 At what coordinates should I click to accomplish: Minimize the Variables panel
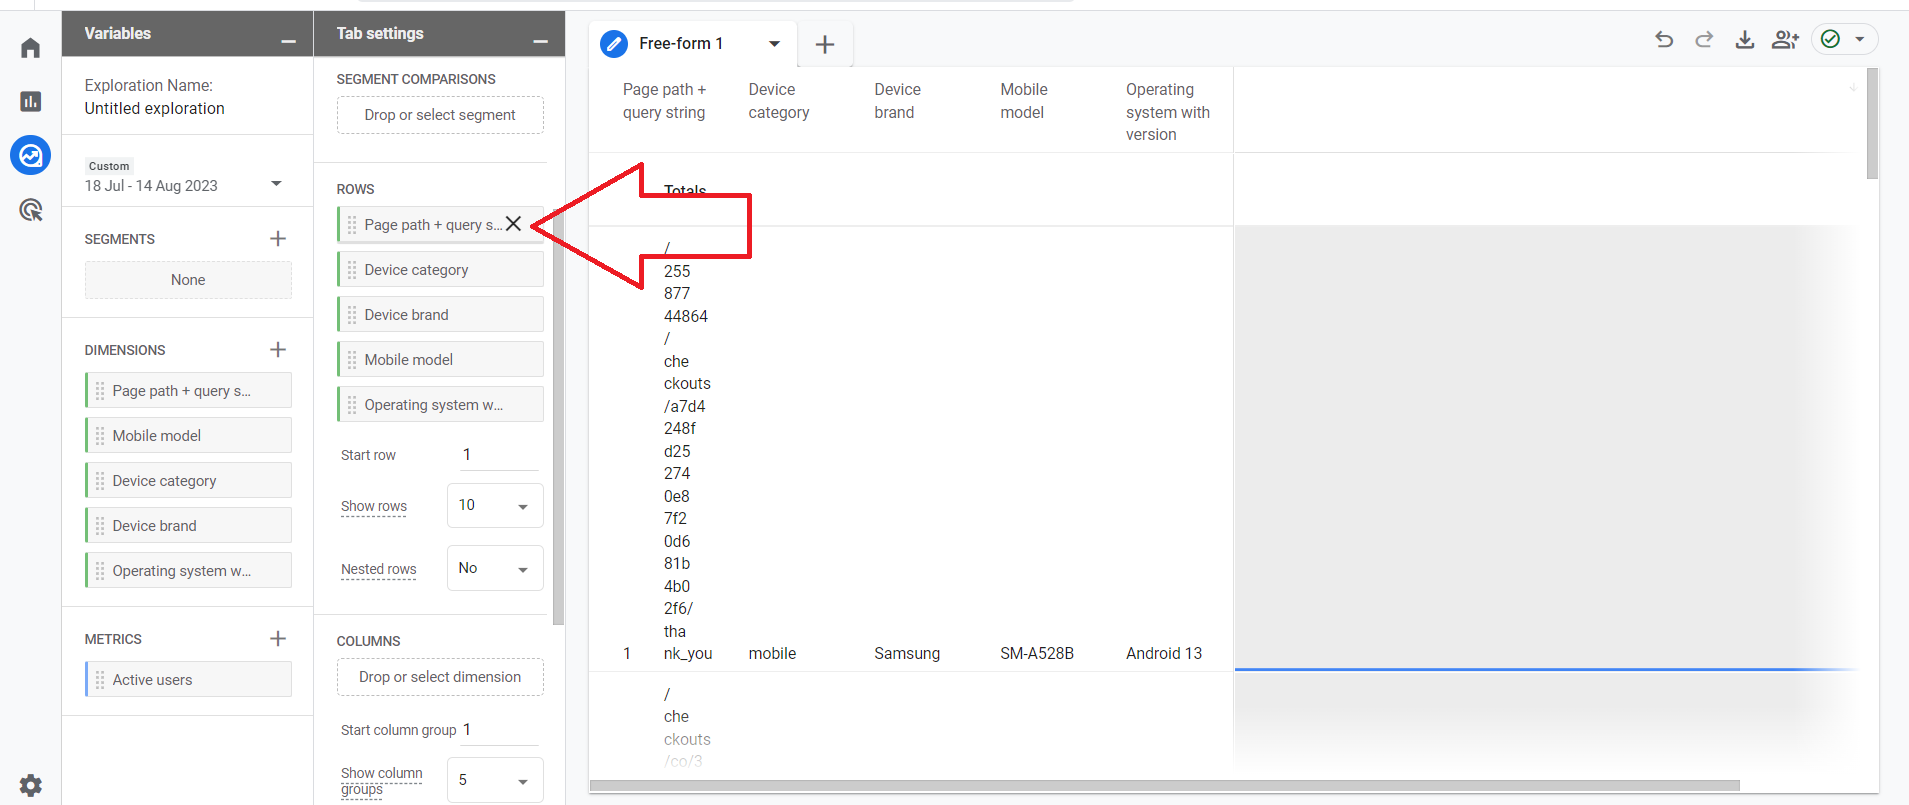click(x=288, y=41)
